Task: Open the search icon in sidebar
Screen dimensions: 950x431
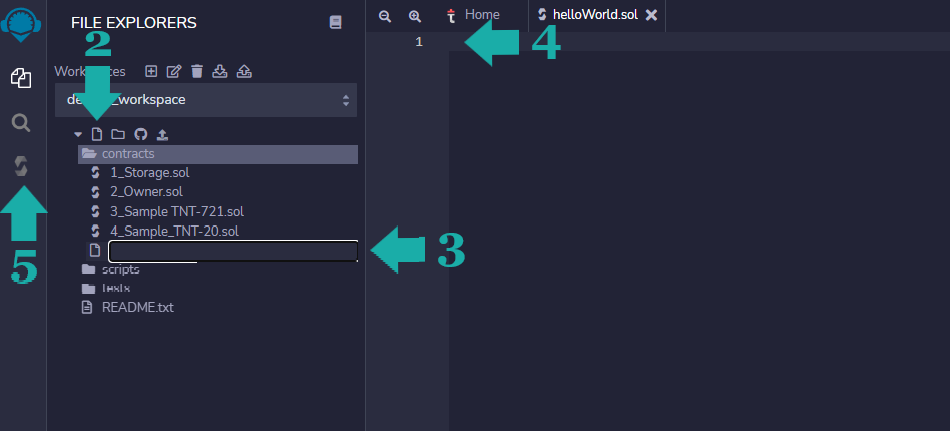Action: point(21,123)
